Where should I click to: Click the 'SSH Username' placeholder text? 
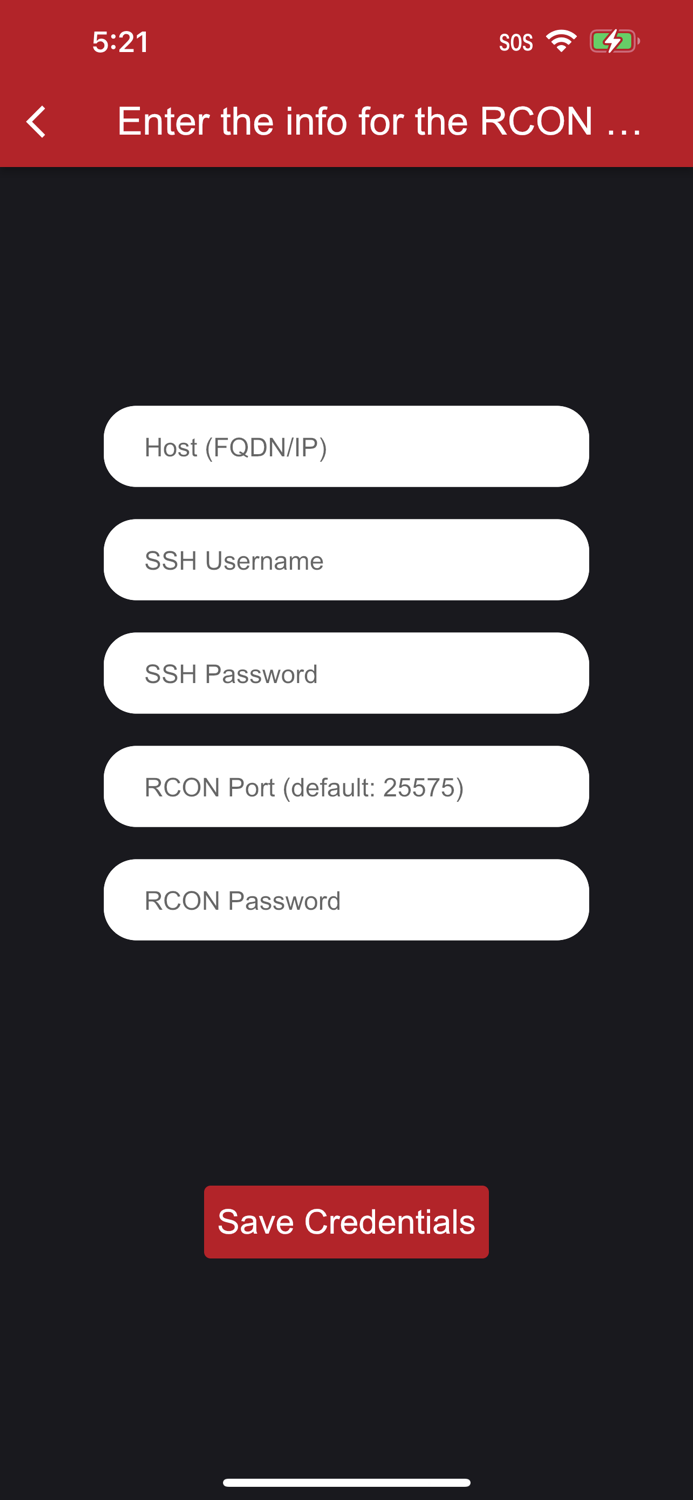234,561
